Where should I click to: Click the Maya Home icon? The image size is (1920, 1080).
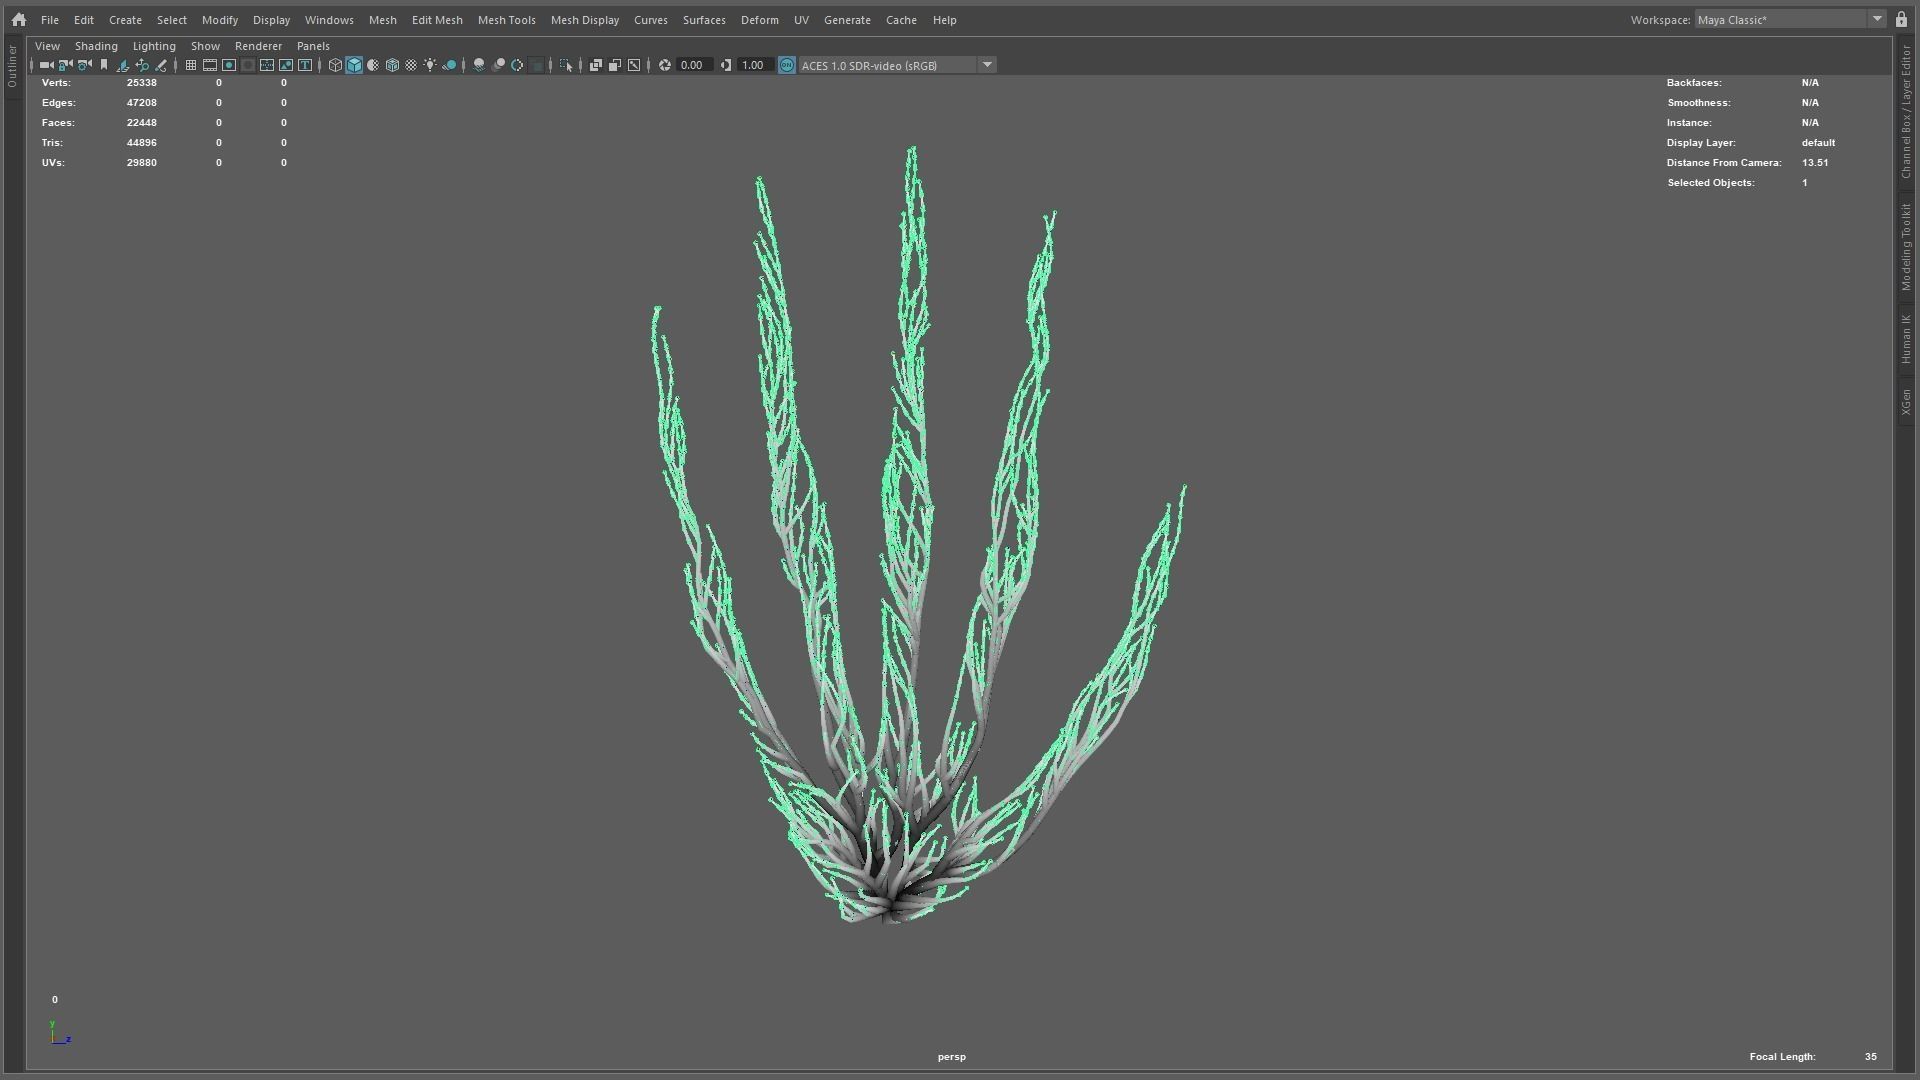(18, 19)
